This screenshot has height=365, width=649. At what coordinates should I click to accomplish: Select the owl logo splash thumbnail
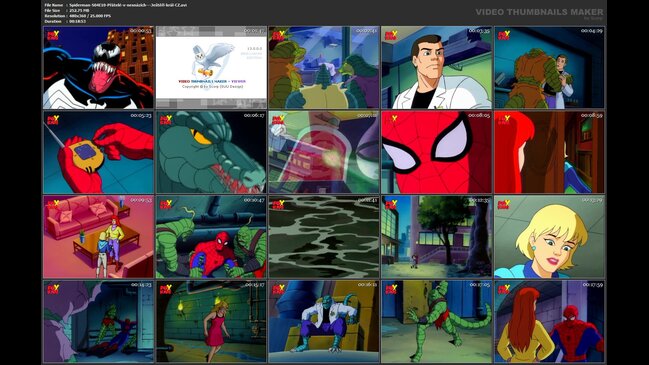pos(211,67)
